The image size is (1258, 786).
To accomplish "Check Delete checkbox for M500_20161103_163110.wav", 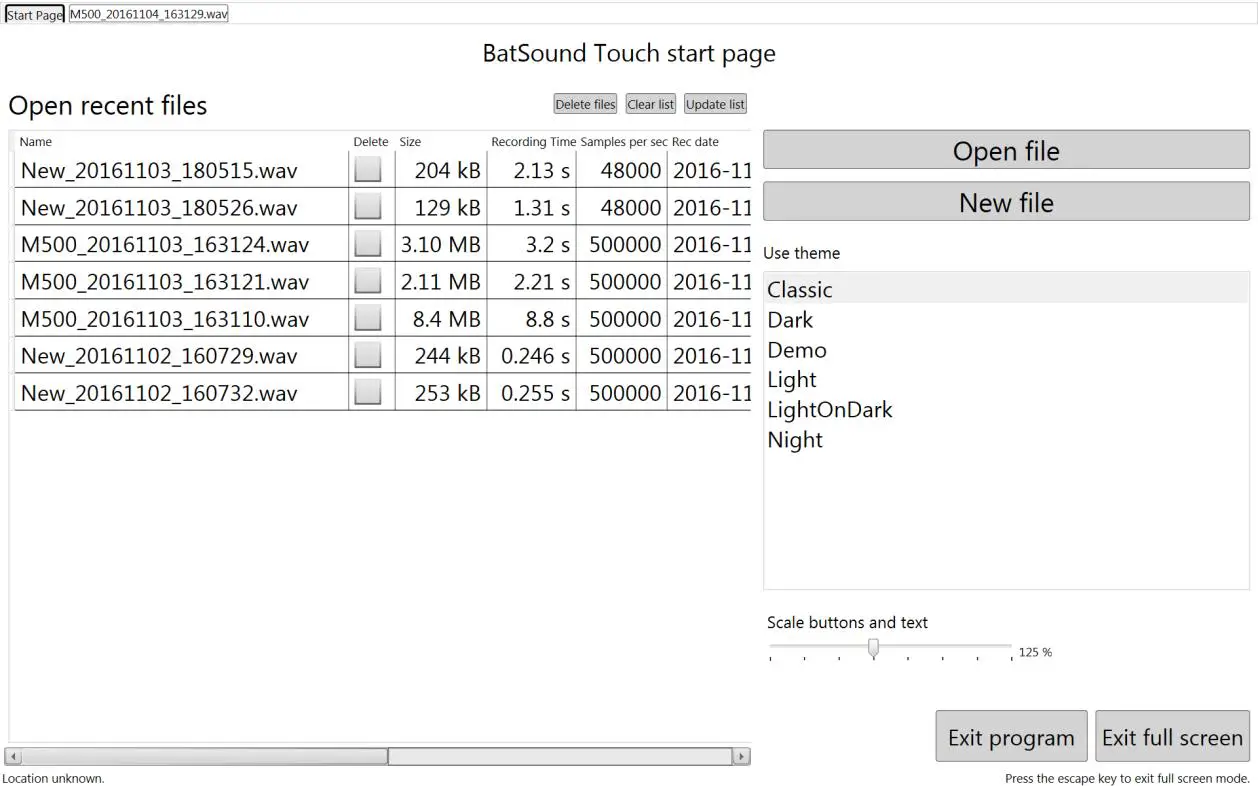I will [367, 318].
